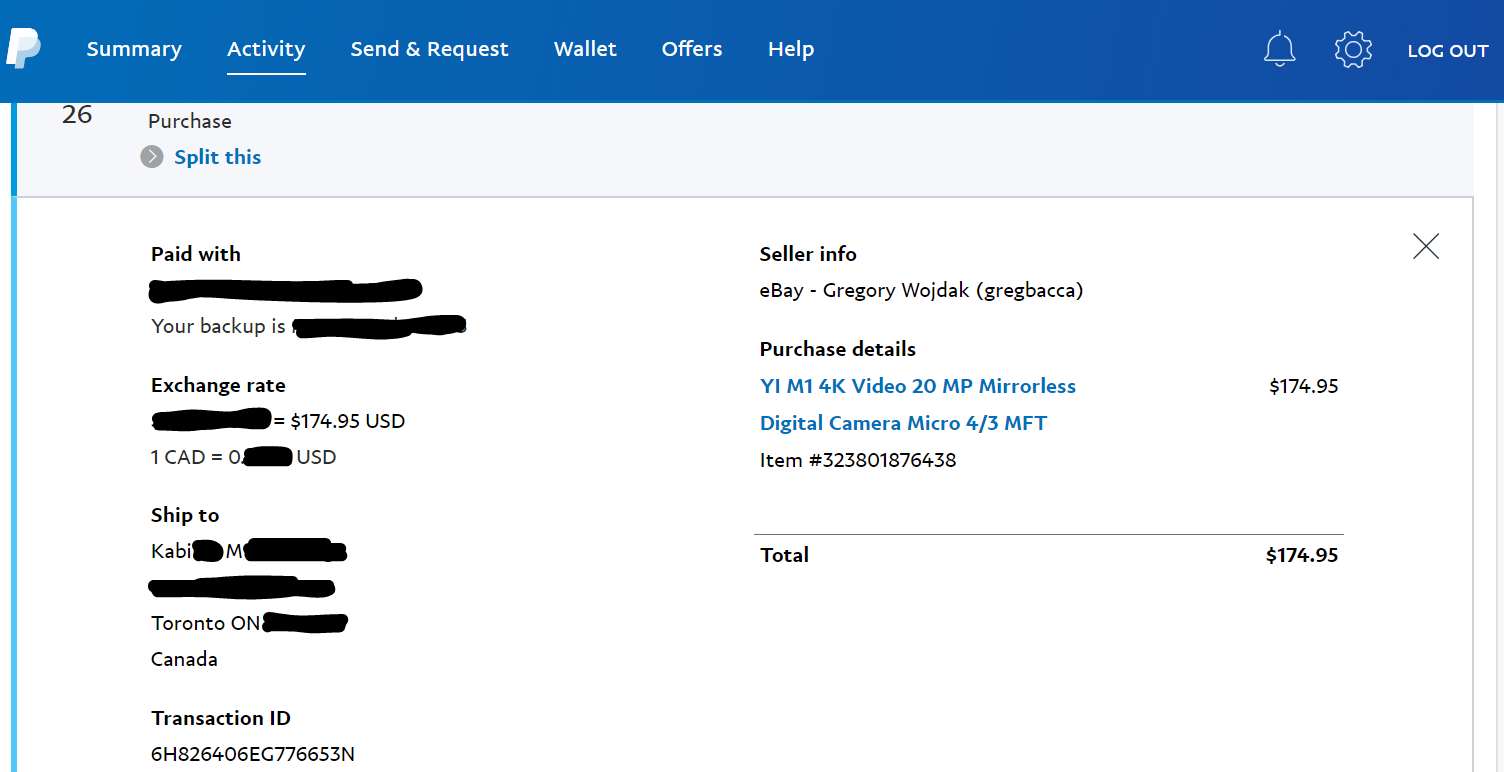This screenshot has width=1504, height=772.
Task: Click the Toronto ON address line
Action: pyautogui.click(x=249, y=623)
